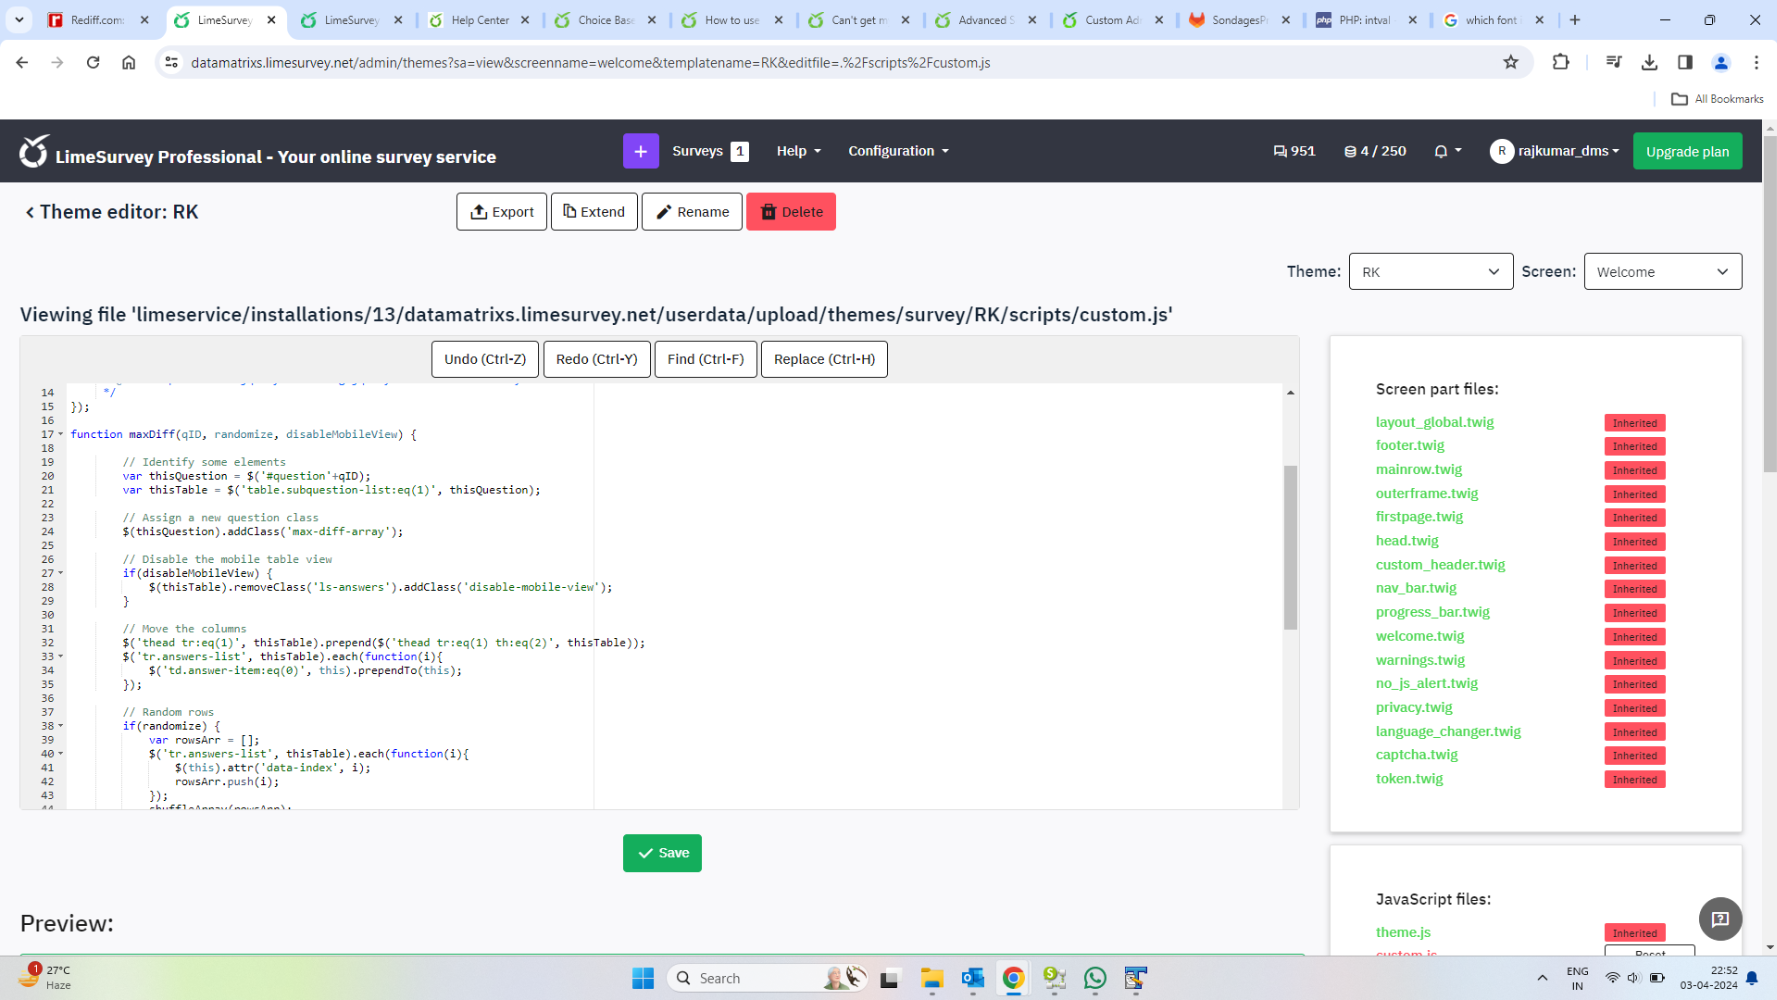1777x1000 pixels.
Task: Collapse the code block at line 27
Action: coord(60,573)
